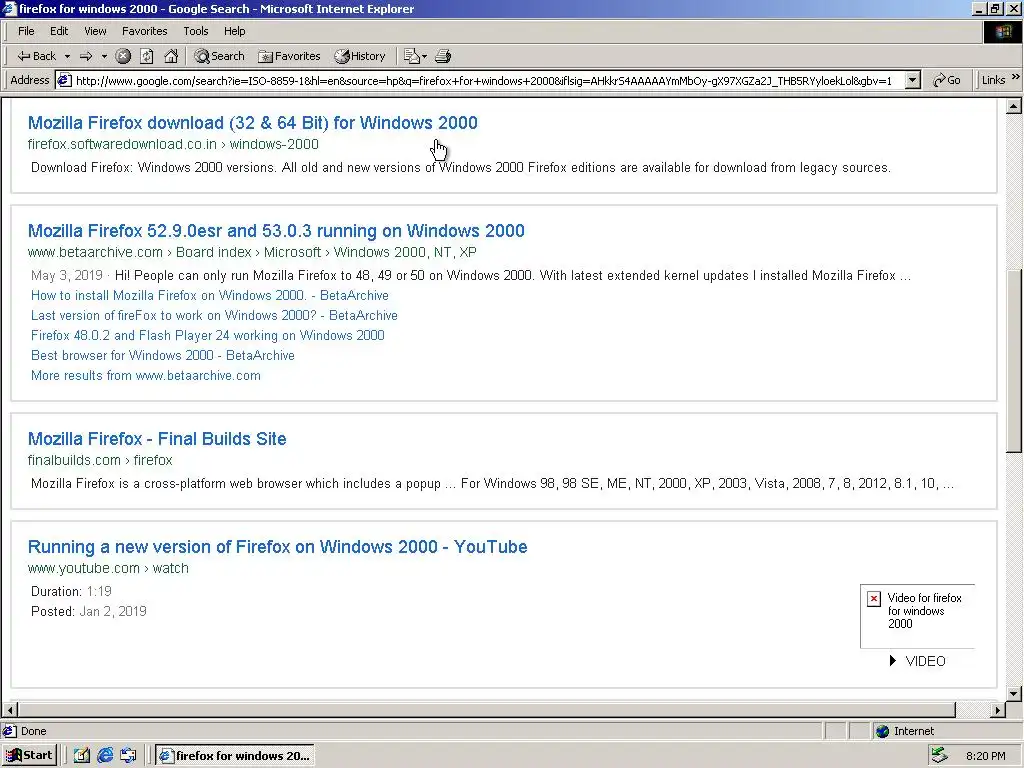The image size is (1024, 768).
Task: Open the Windows Start button
Action: (29, 756)
